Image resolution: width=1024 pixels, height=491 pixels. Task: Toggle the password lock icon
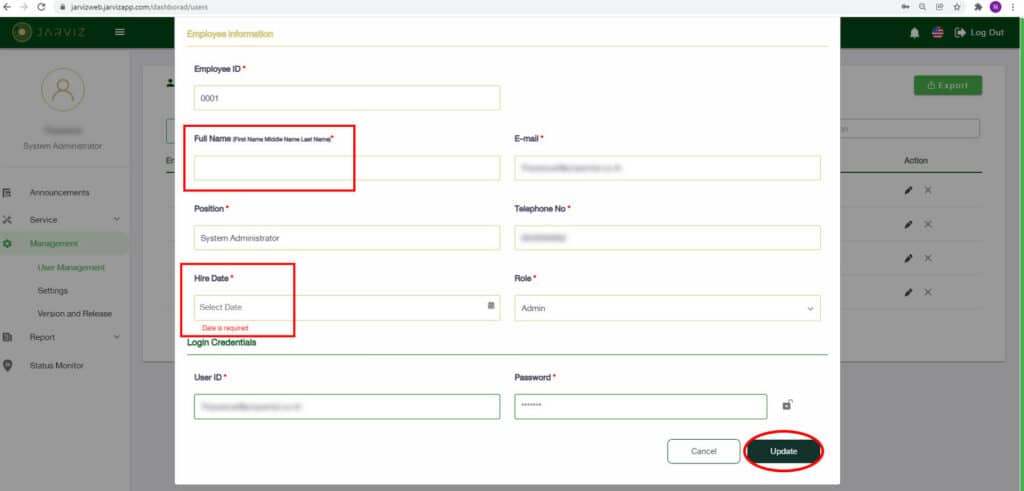coord(787,405)
